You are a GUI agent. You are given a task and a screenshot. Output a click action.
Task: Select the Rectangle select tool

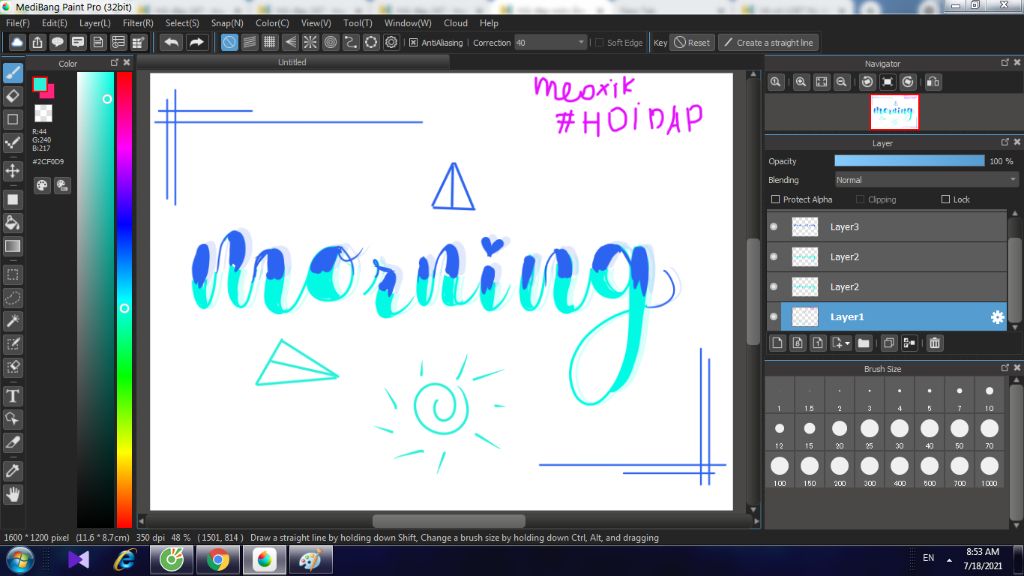pos(12,275)
